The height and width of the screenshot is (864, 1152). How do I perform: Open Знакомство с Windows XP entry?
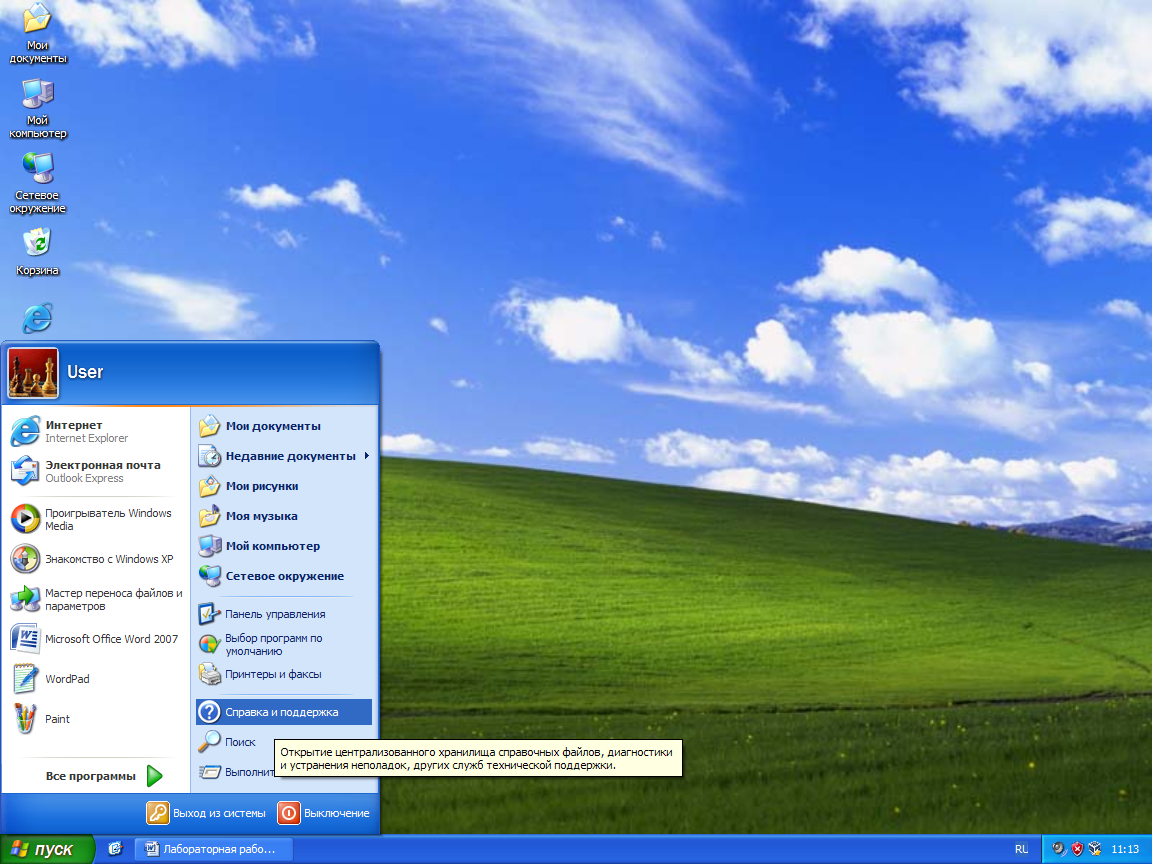(96, 559)
